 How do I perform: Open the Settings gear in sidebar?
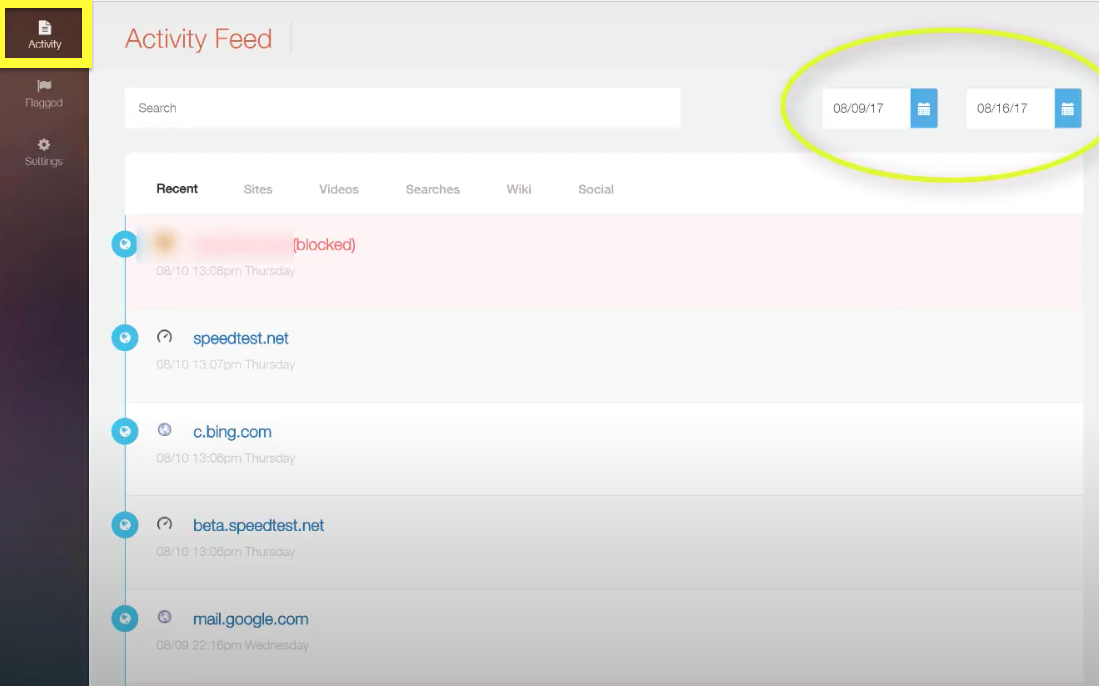(44, 152)
